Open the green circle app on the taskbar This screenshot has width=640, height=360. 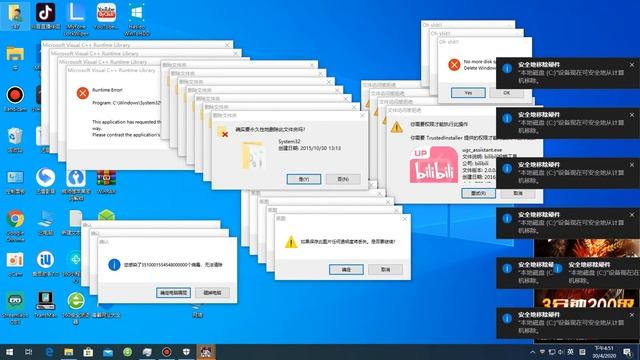pyautogui.click(x=127, y=352)
